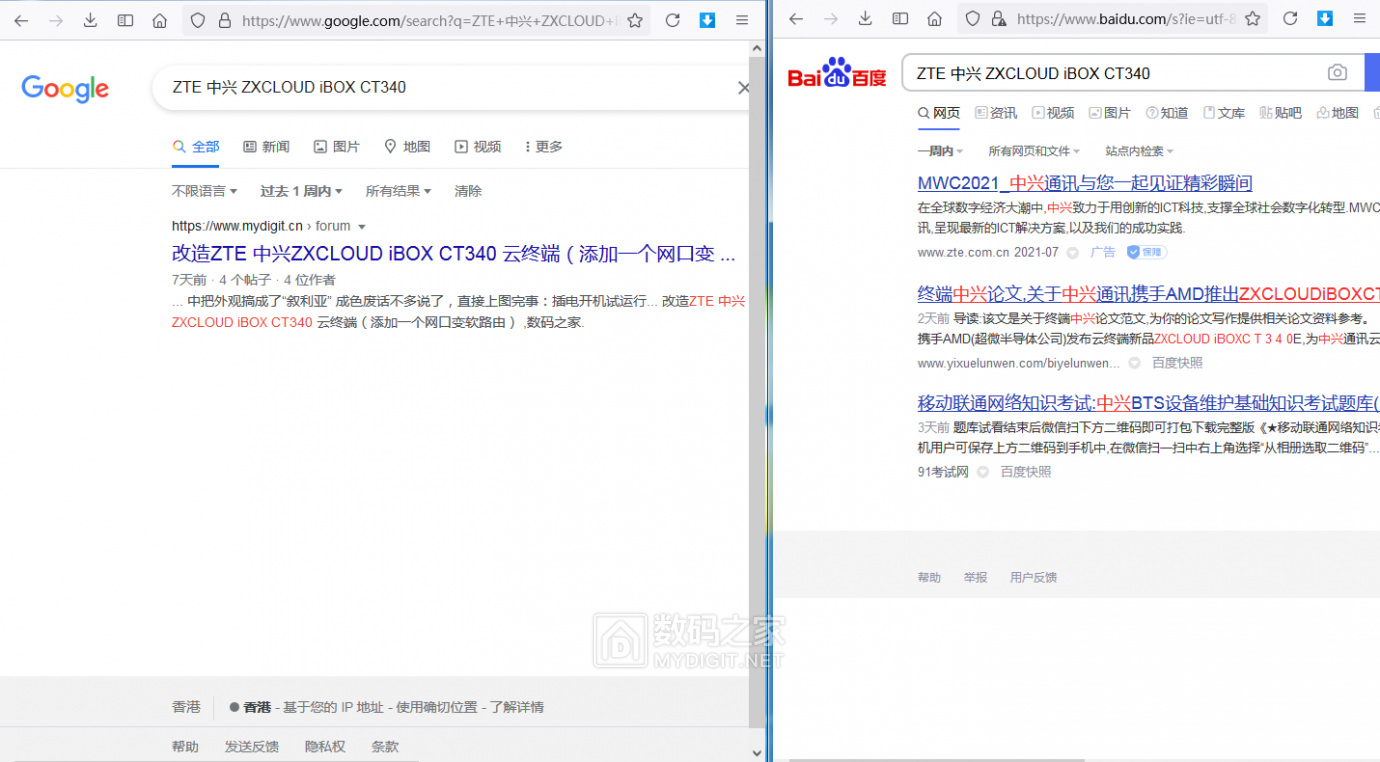Go forward in the Google browser window
Image resolution: width=1380 pixels, height=762 pixels.
tap(56, 20)
